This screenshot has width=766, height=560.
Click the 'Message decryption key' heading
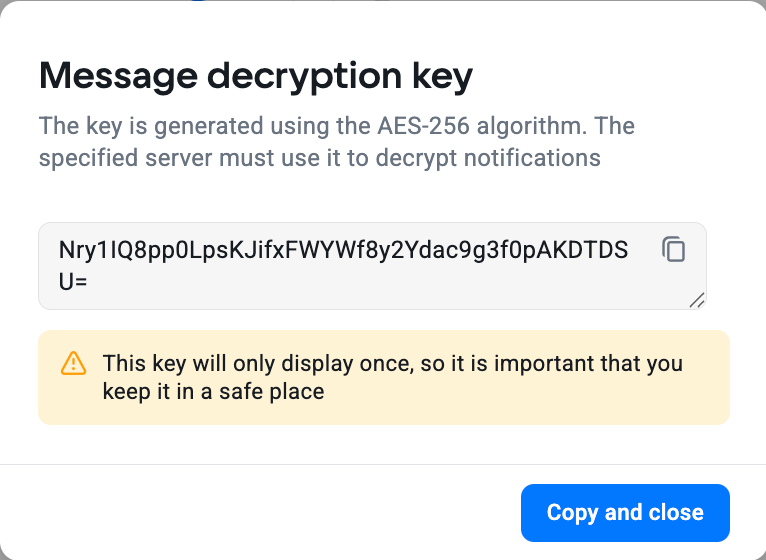[255, 76]
